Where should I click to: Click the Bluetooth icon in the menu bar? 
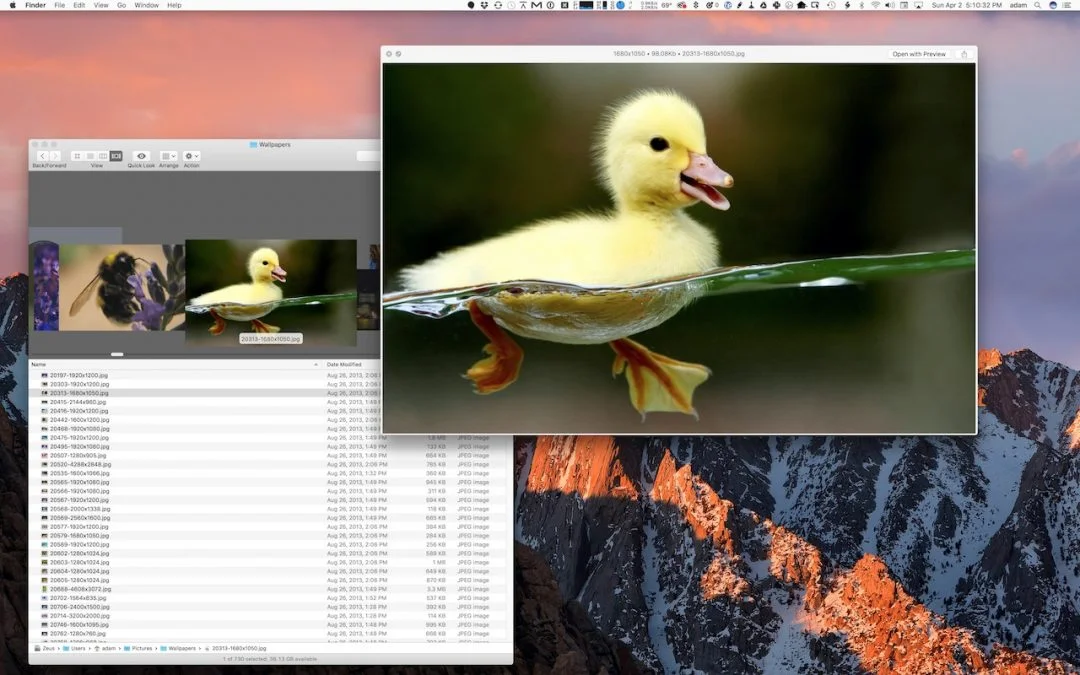[861, 5]
